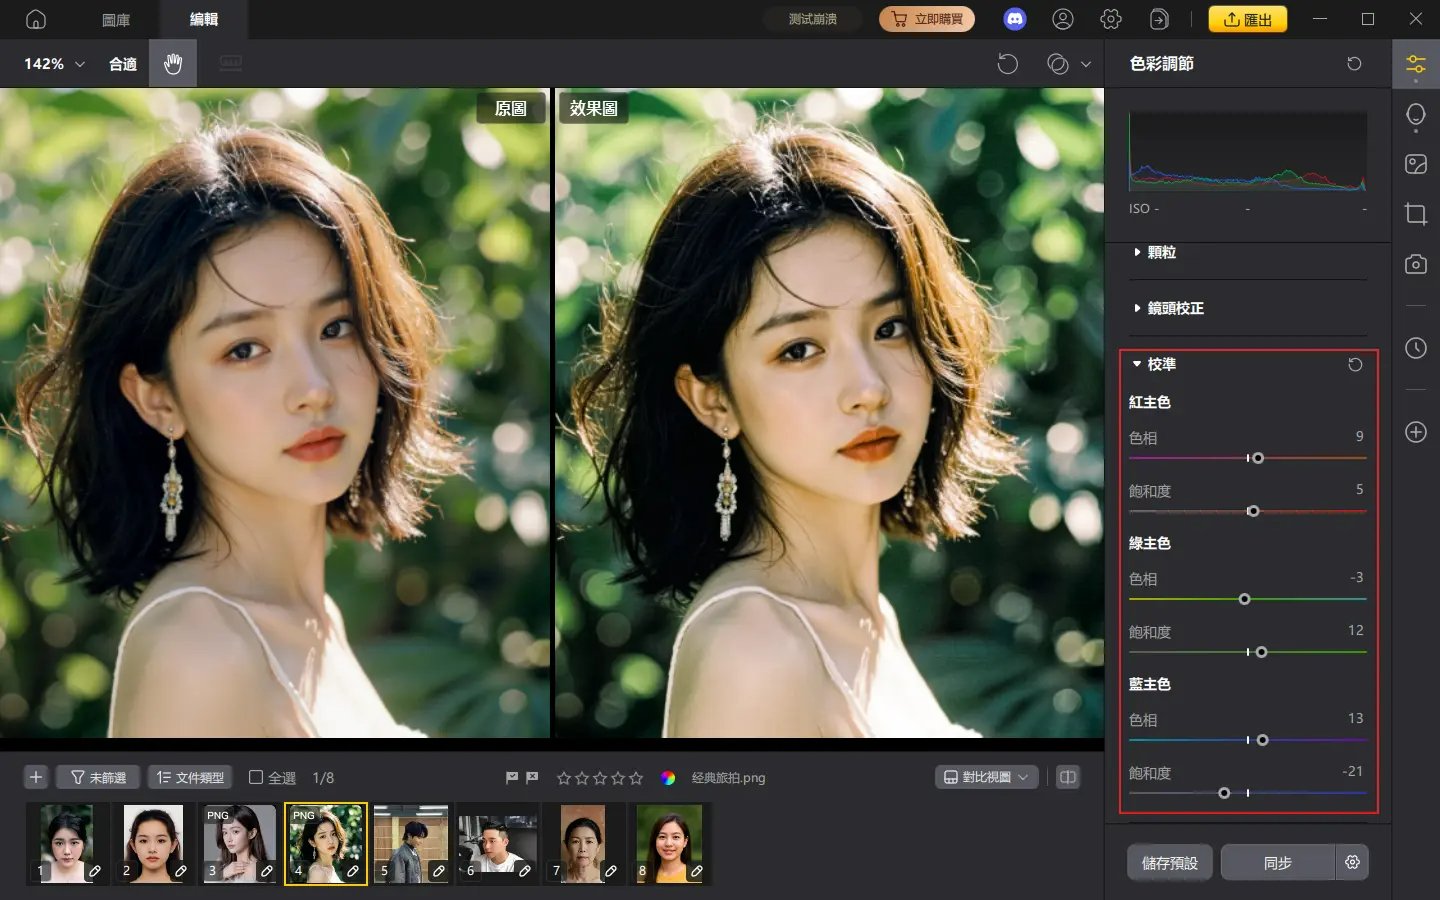Open the Discord community icon

pos(1014,19)
